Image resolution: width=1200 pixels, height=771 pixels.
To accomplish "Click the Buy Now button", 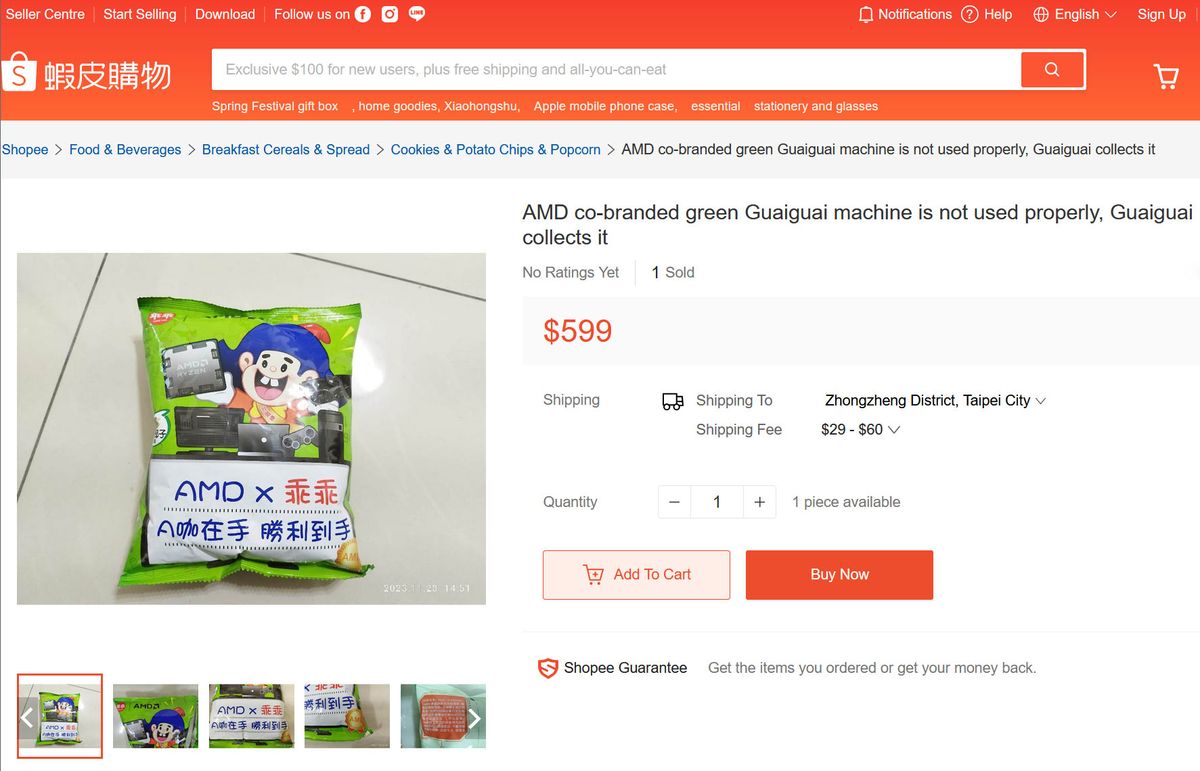I will pyautogui.click(x=839, y=575).
